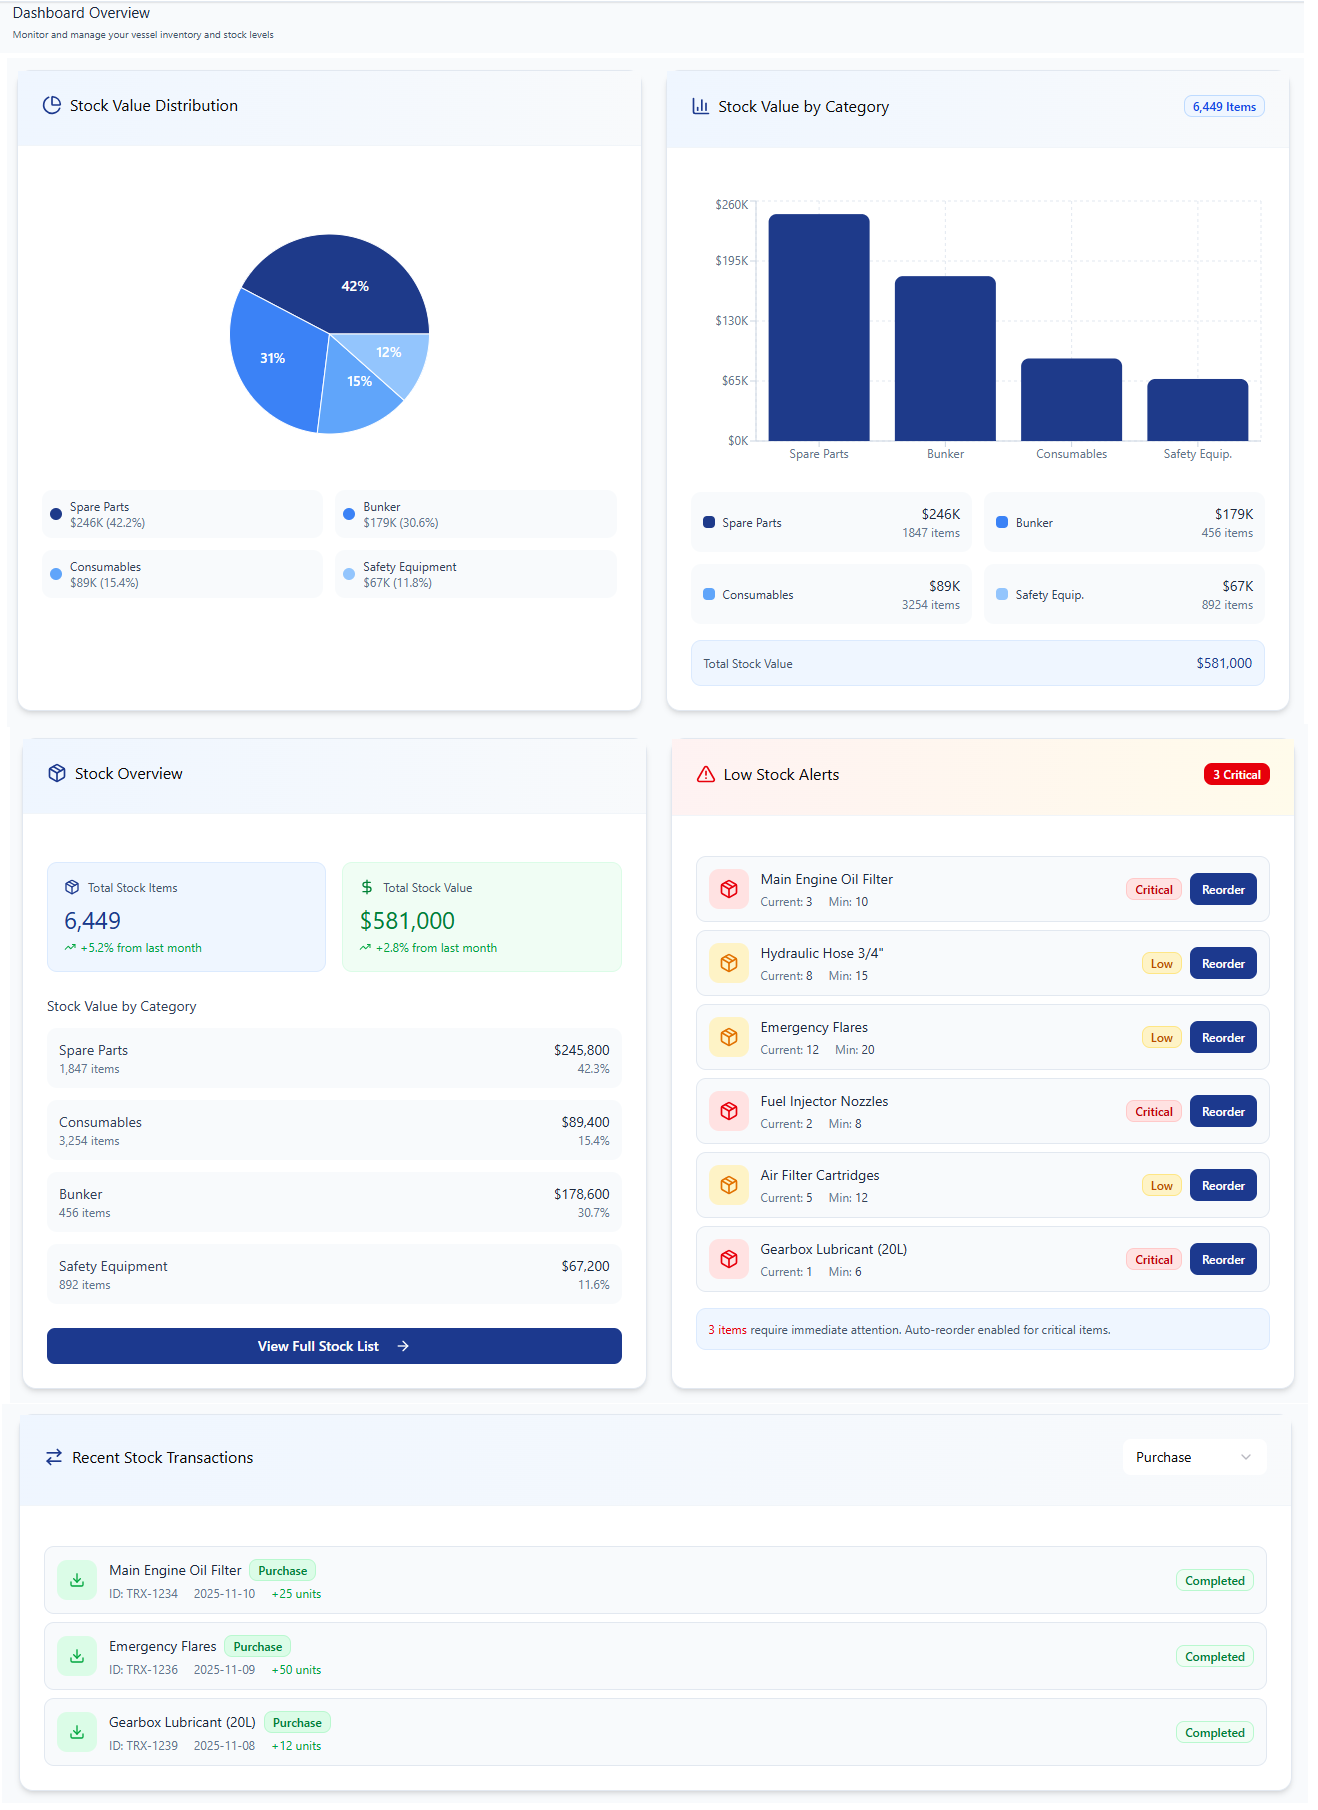Click the 3 Critical badge
This screenshot has width=1318, height=1810.
click(x=1236, y=774)
